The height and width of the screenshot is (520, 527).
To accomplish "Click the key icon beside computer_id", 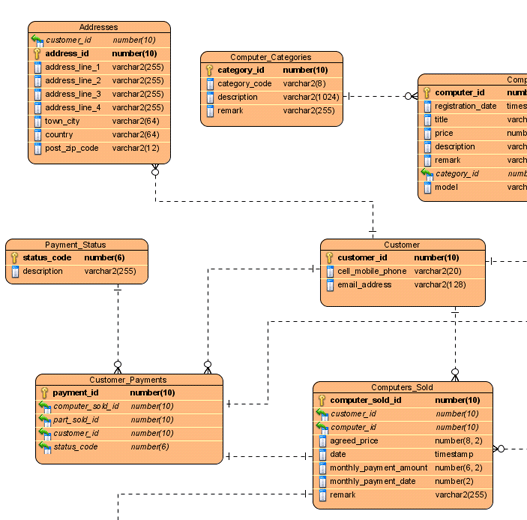I will coord(427,93).
